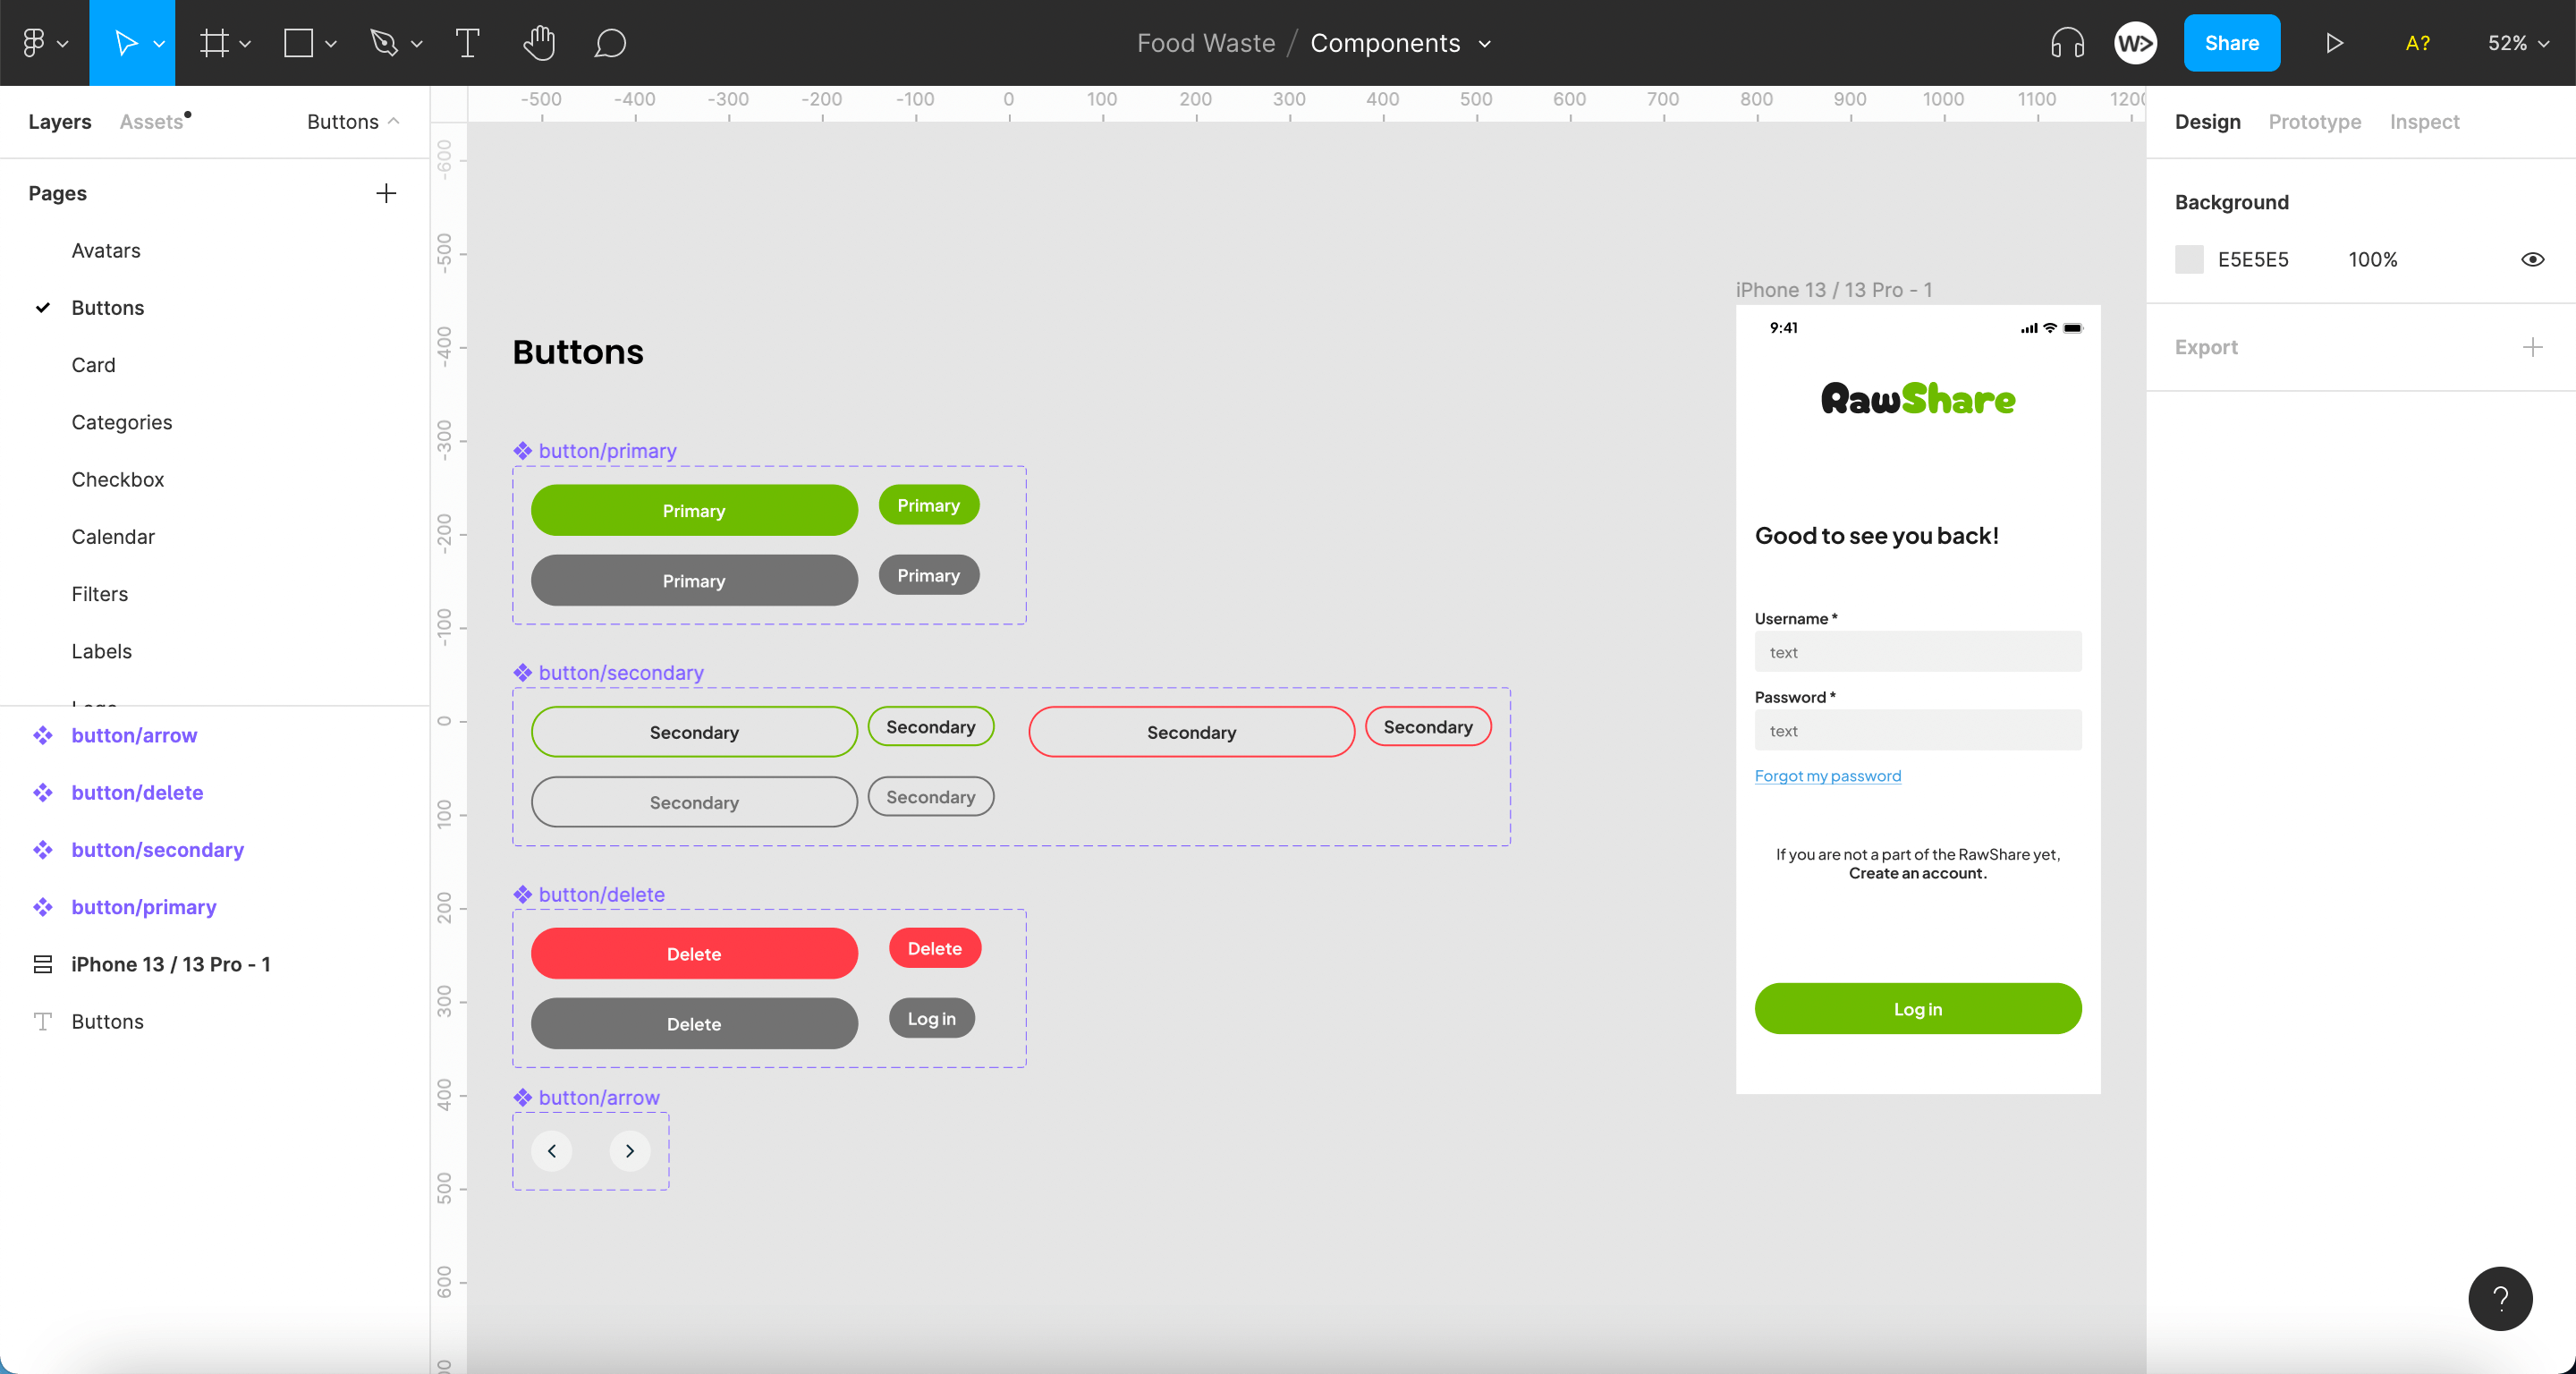The image size is (2576, 1374).
Task: Check the Buttons page entry
Action: (107, 307)
